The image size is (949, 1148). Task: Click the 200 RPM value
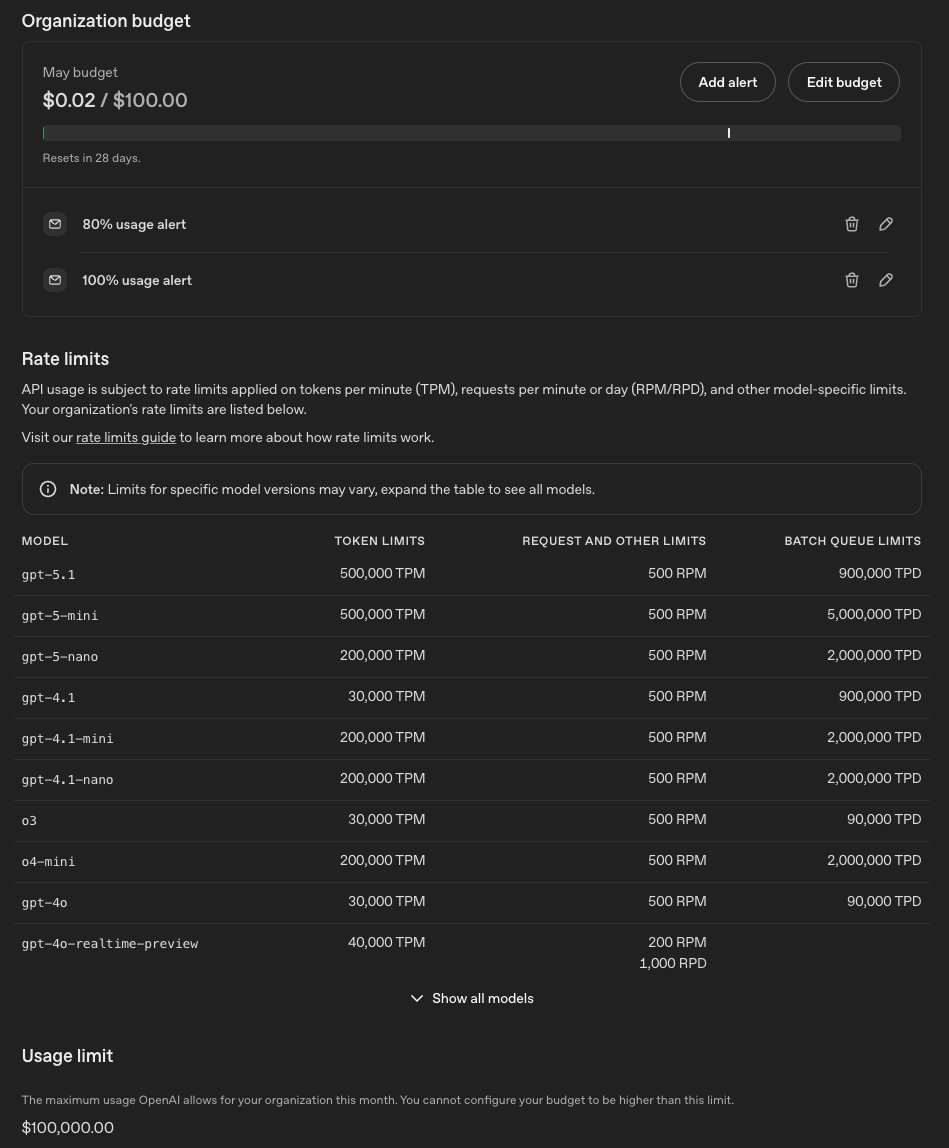tap(677, 942)
